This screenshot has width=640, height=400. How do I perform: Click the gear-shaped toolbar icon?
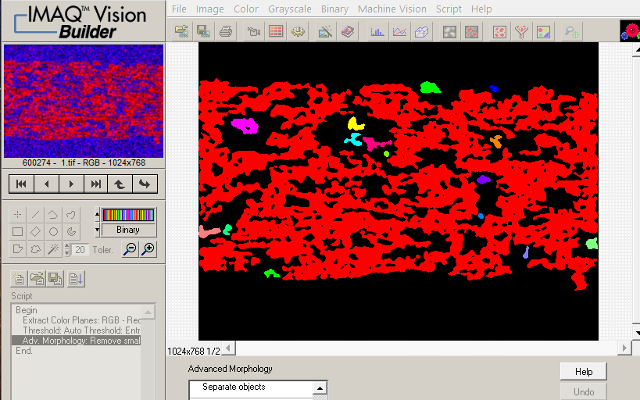(x=298, y=31)
